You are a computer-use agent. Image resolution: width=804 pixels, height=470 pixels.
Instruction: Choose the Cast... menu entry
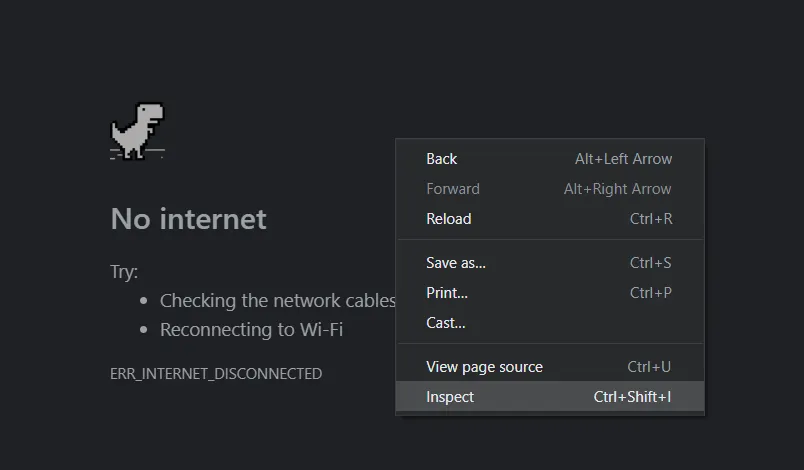pos(446,323)
